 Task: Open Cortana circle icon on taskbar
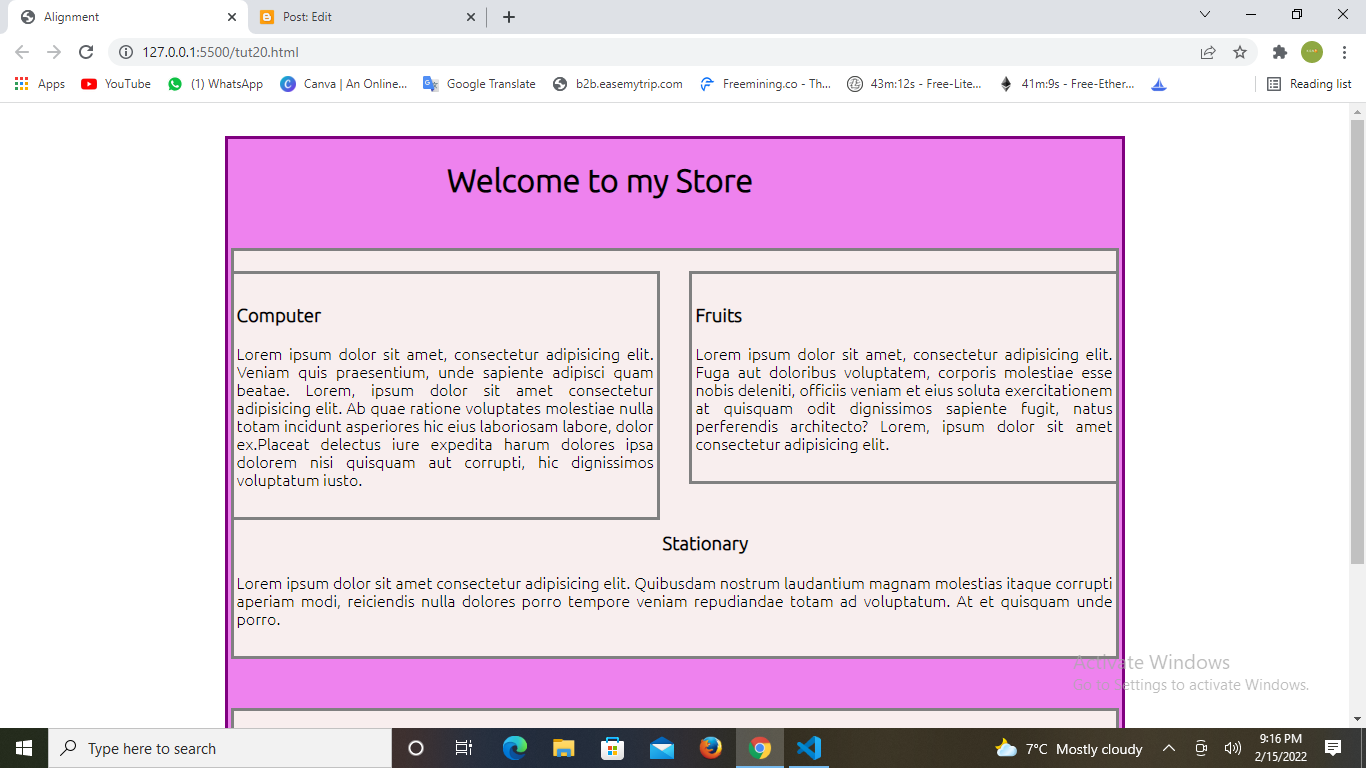pos(416,748)
